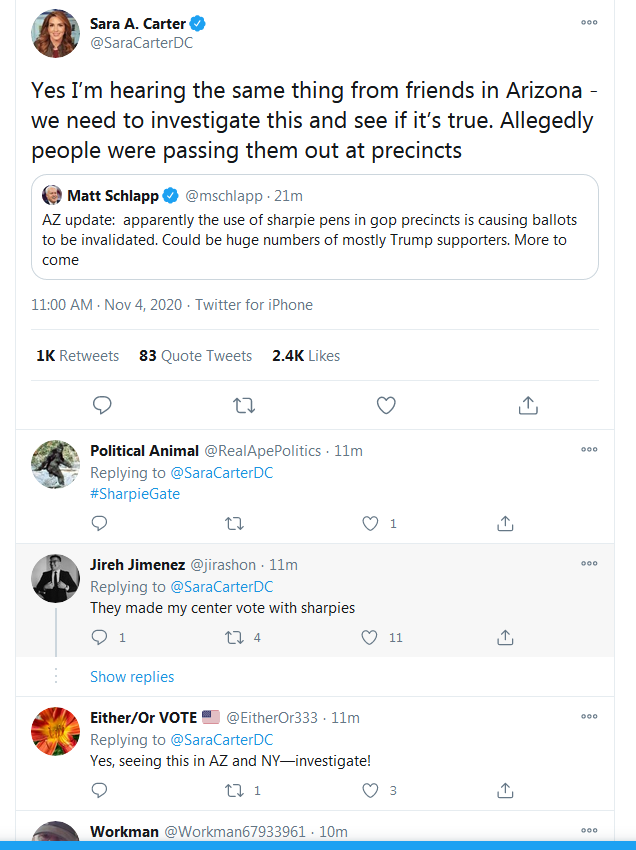Expand Show replies under Jireh Jimenez
The height and width of the screenshot is (850, 636).
click(132, 677)
